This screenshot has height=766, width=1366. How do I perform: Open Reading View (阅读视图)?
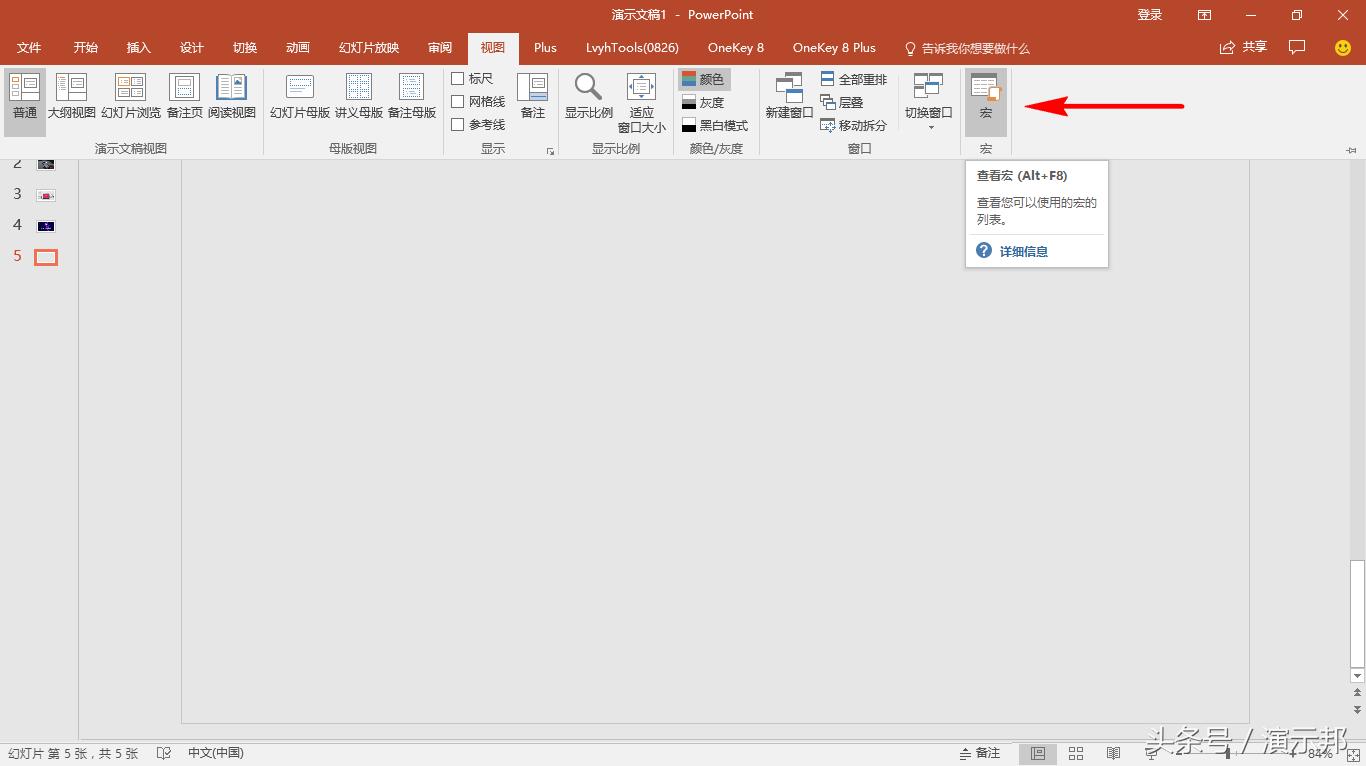tap(231, 96)
